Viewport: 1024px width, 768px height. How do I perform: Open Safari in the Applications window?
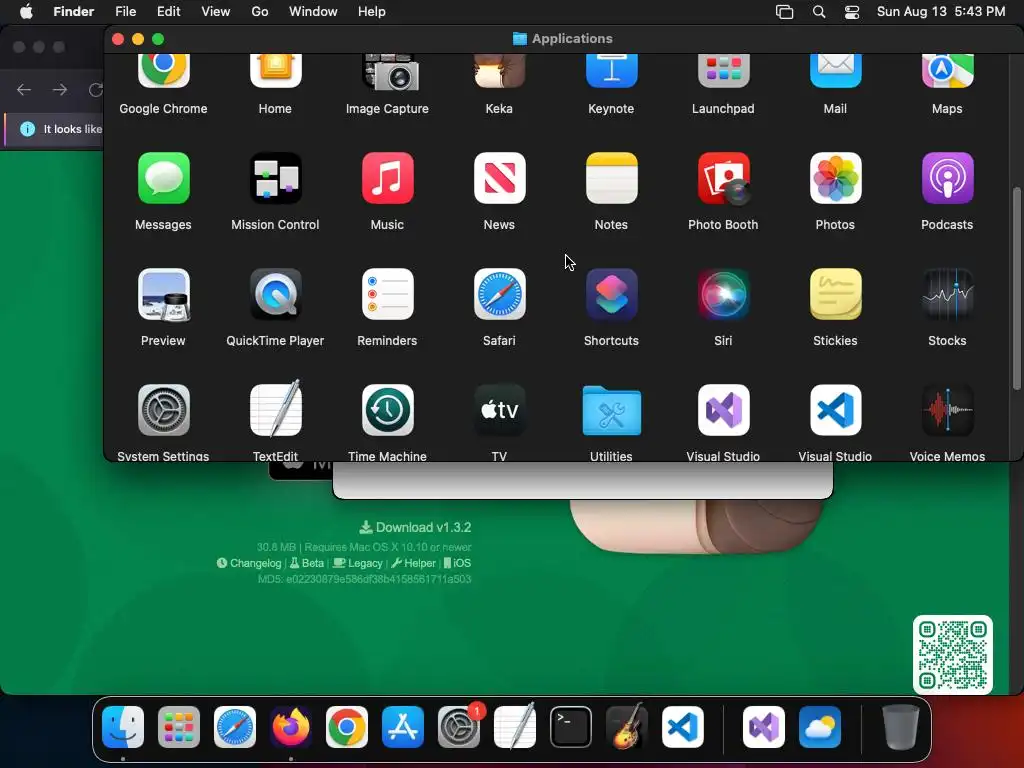click(x=499, y=295)
